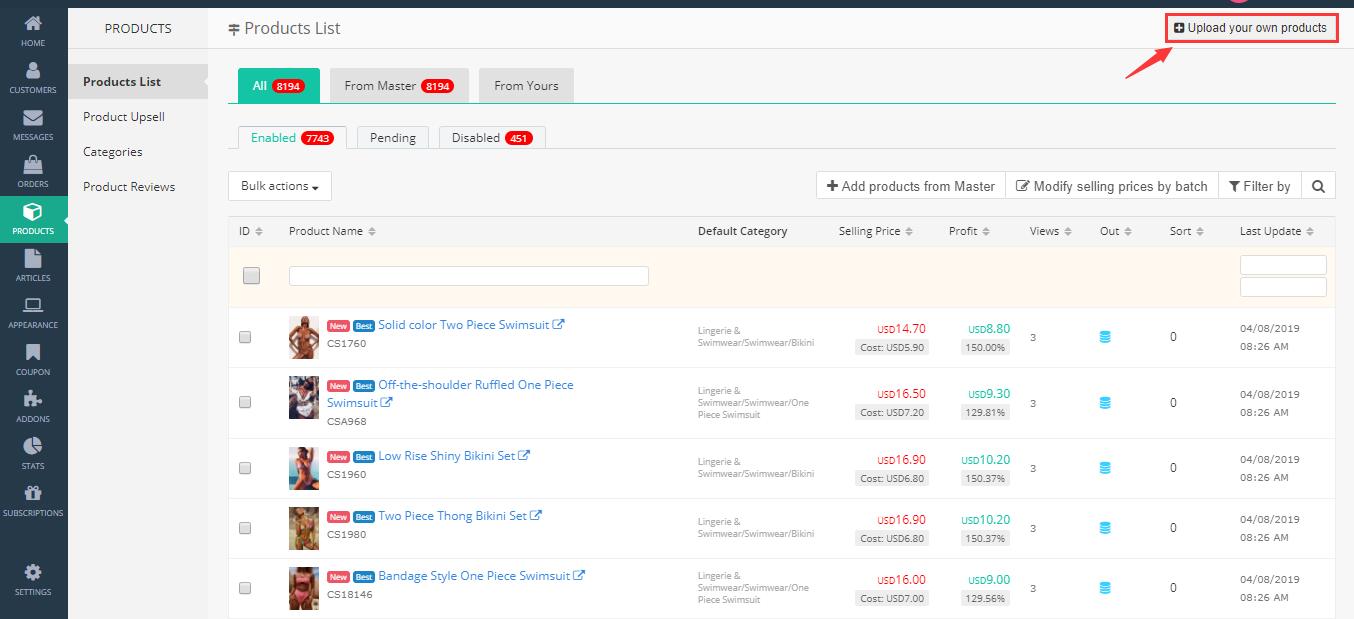Open Two Piece Thong Bikini Set link
The height and width of the screenshot is (619, 1354).
452,516
